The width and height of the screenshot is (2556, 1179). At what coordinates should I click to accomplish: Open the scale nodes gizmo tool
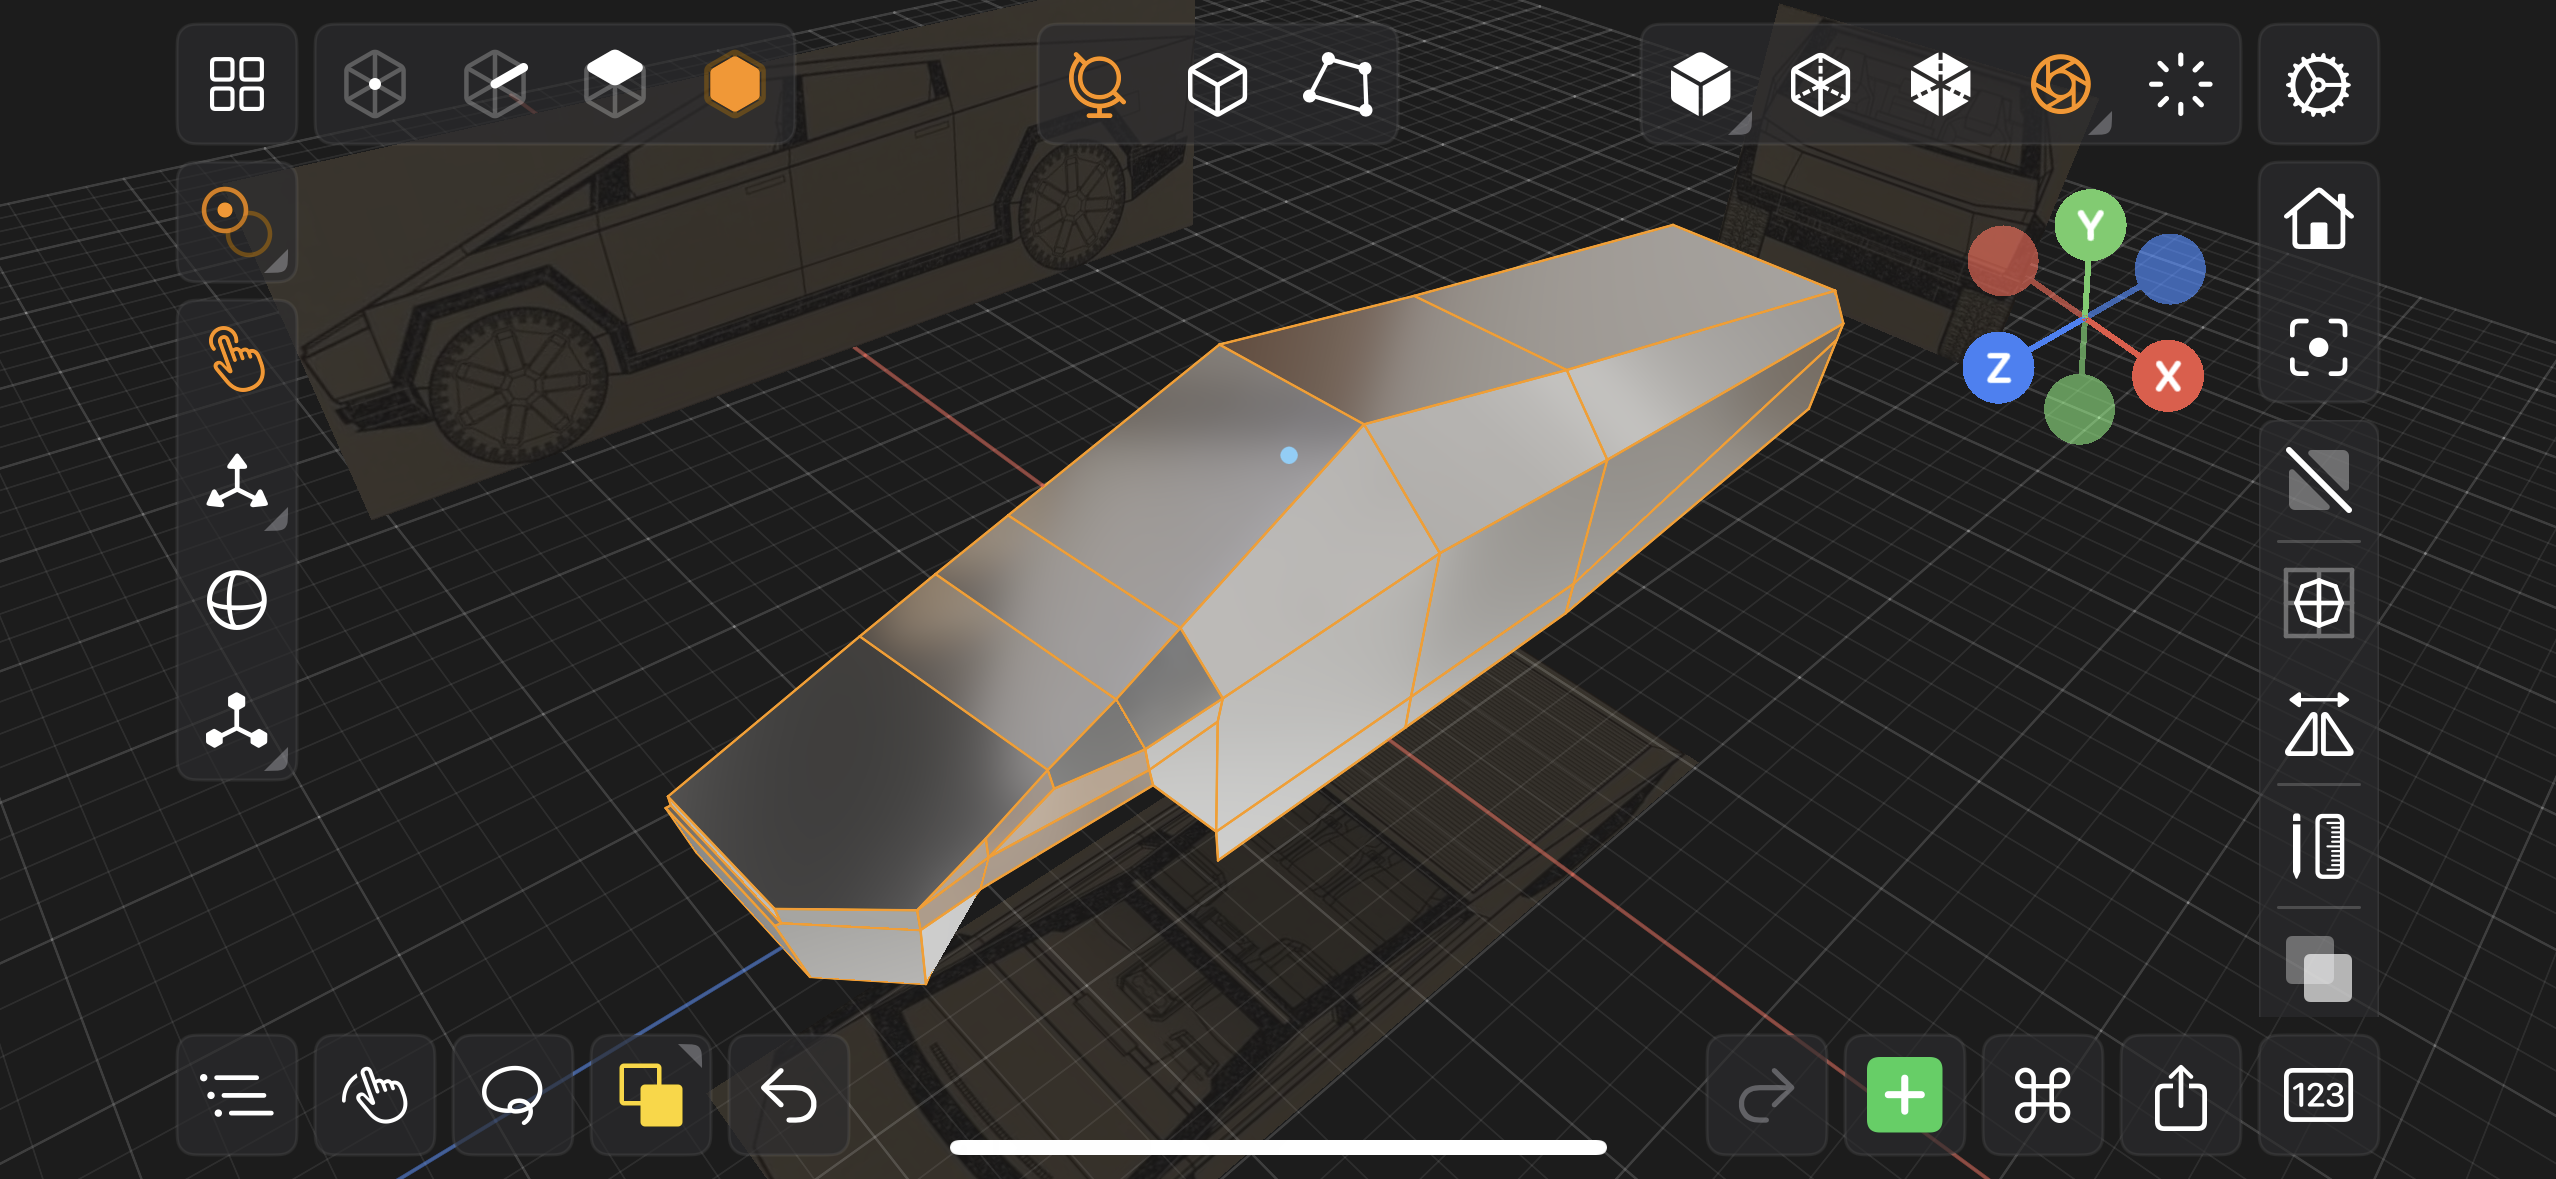pyautogui.click(x=237, y=720)
